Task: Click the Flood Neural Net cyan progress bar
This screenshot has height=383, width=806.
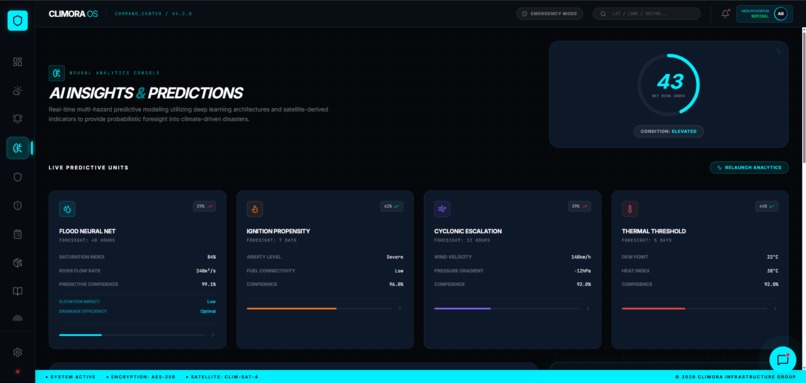Action: (x=132, y=335)
